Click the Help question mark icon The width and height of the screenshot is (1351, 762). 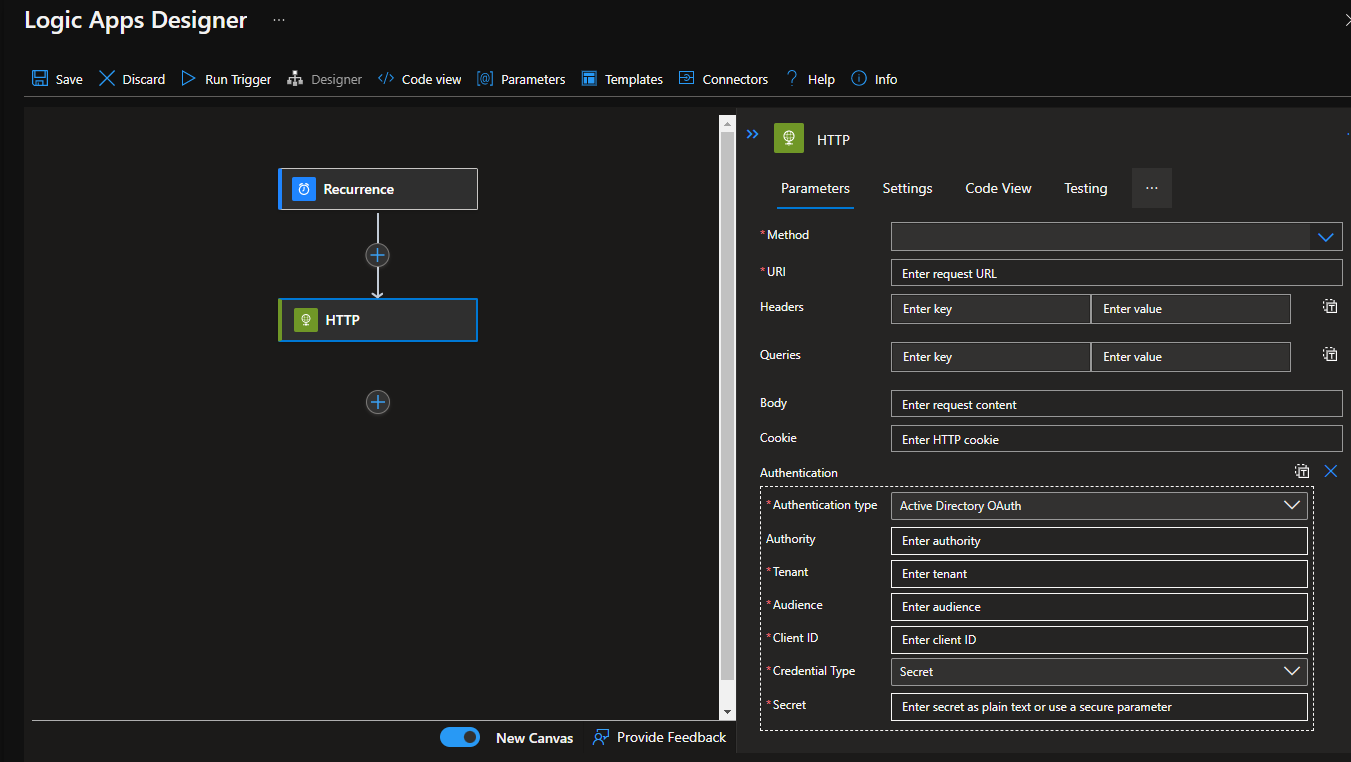(x=792, y=79)
